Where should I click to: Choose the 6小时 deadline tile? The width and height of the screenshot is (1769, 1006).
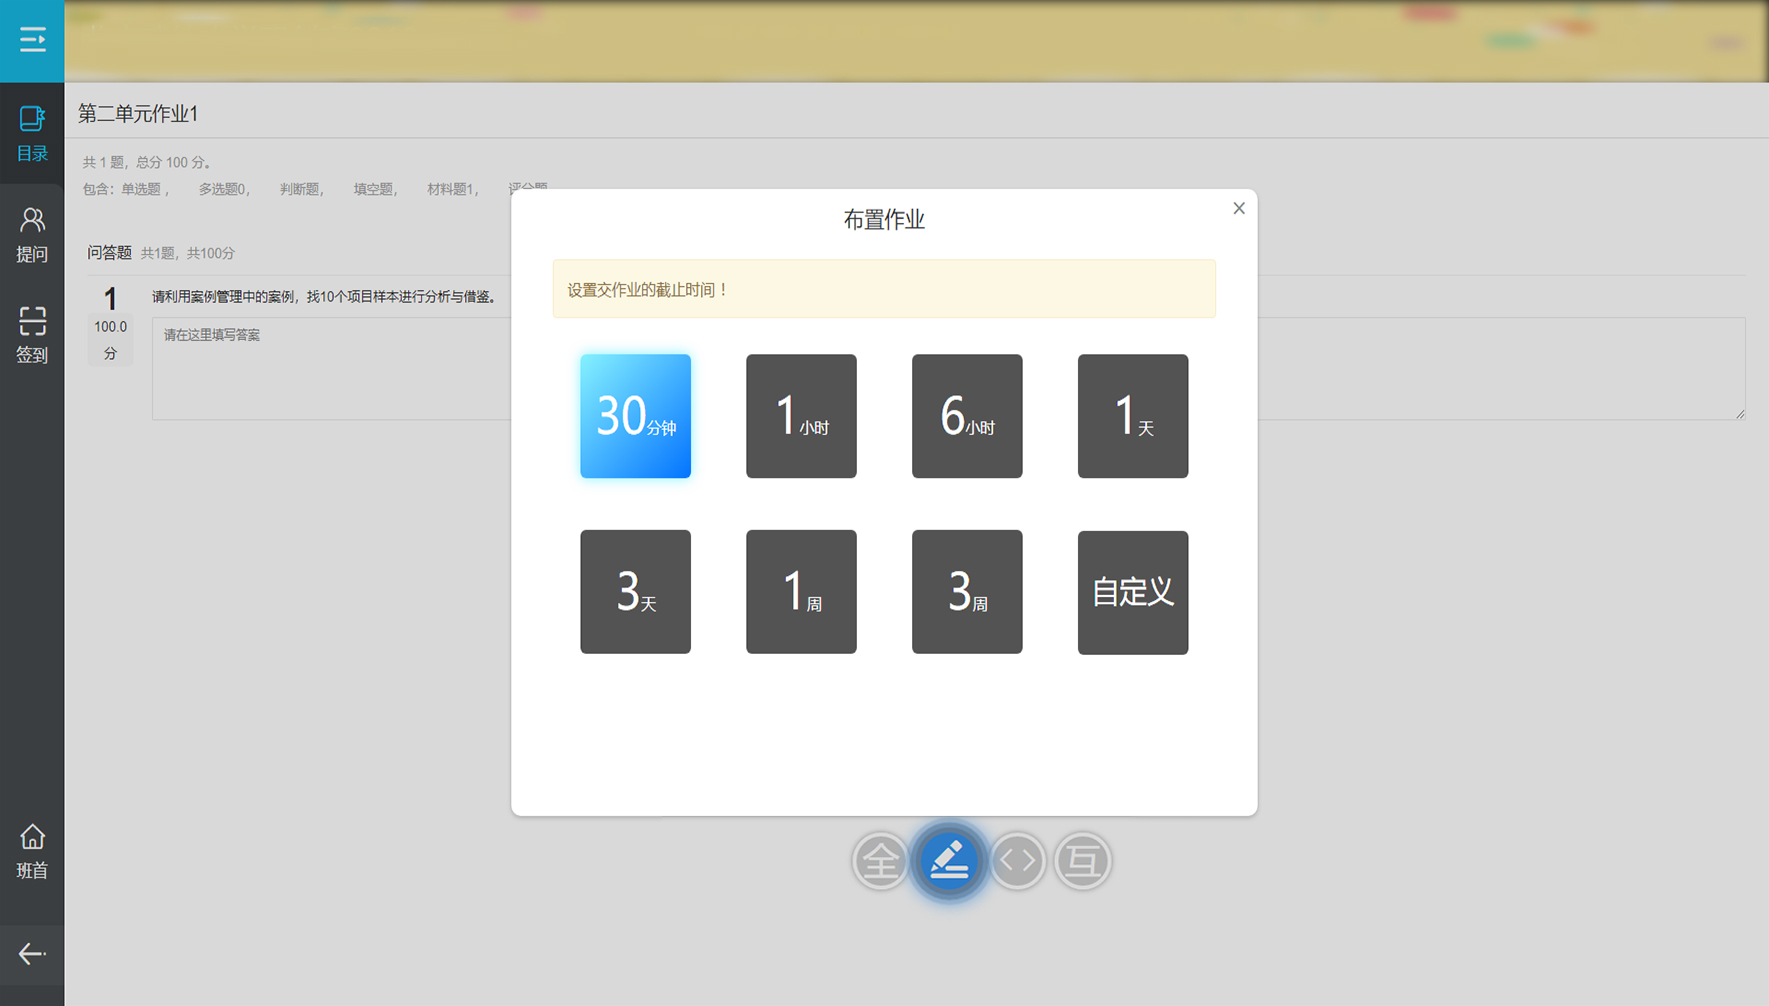(x=967, y=416)
